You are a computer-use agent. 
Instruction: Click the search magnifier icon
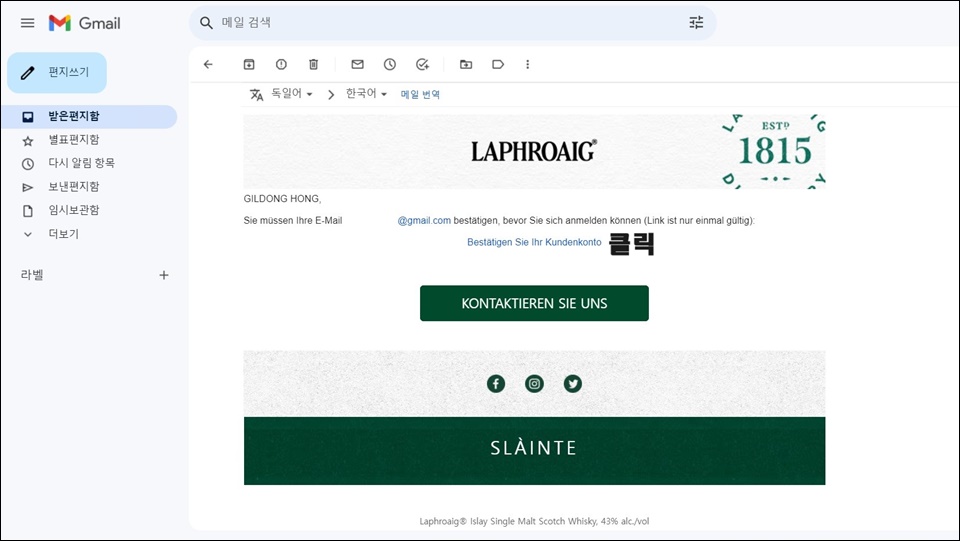pos(206,23)
